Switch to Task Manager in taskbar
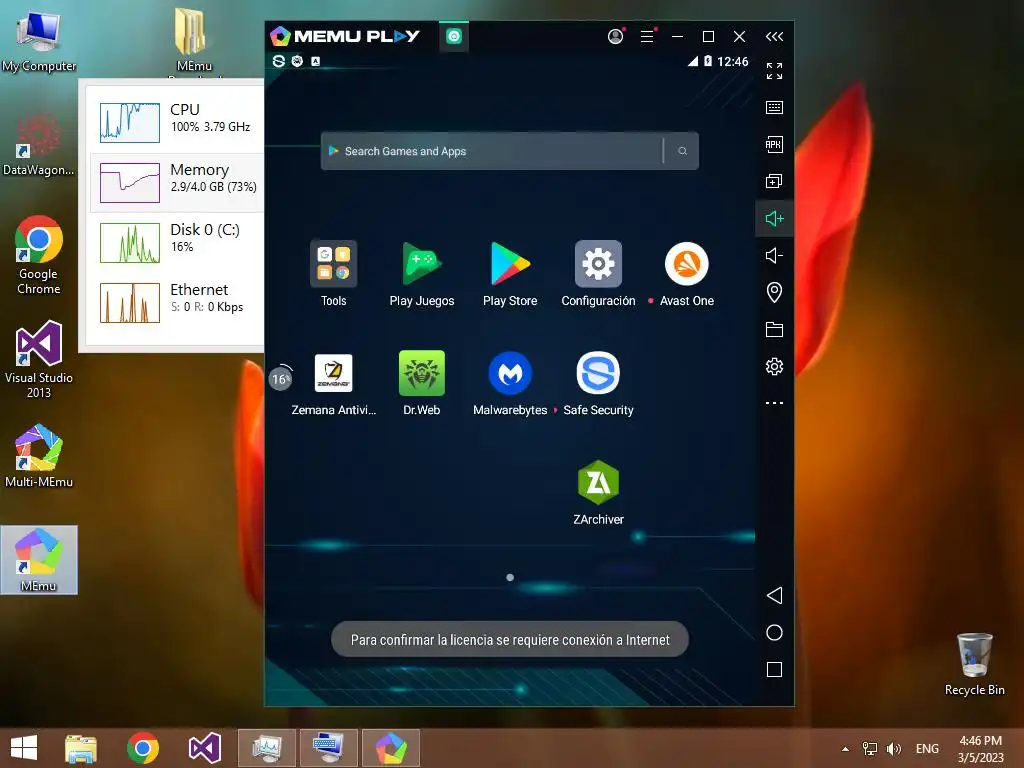The height and width of the screenshot is (768, 1024). click(x=266, y=748)
